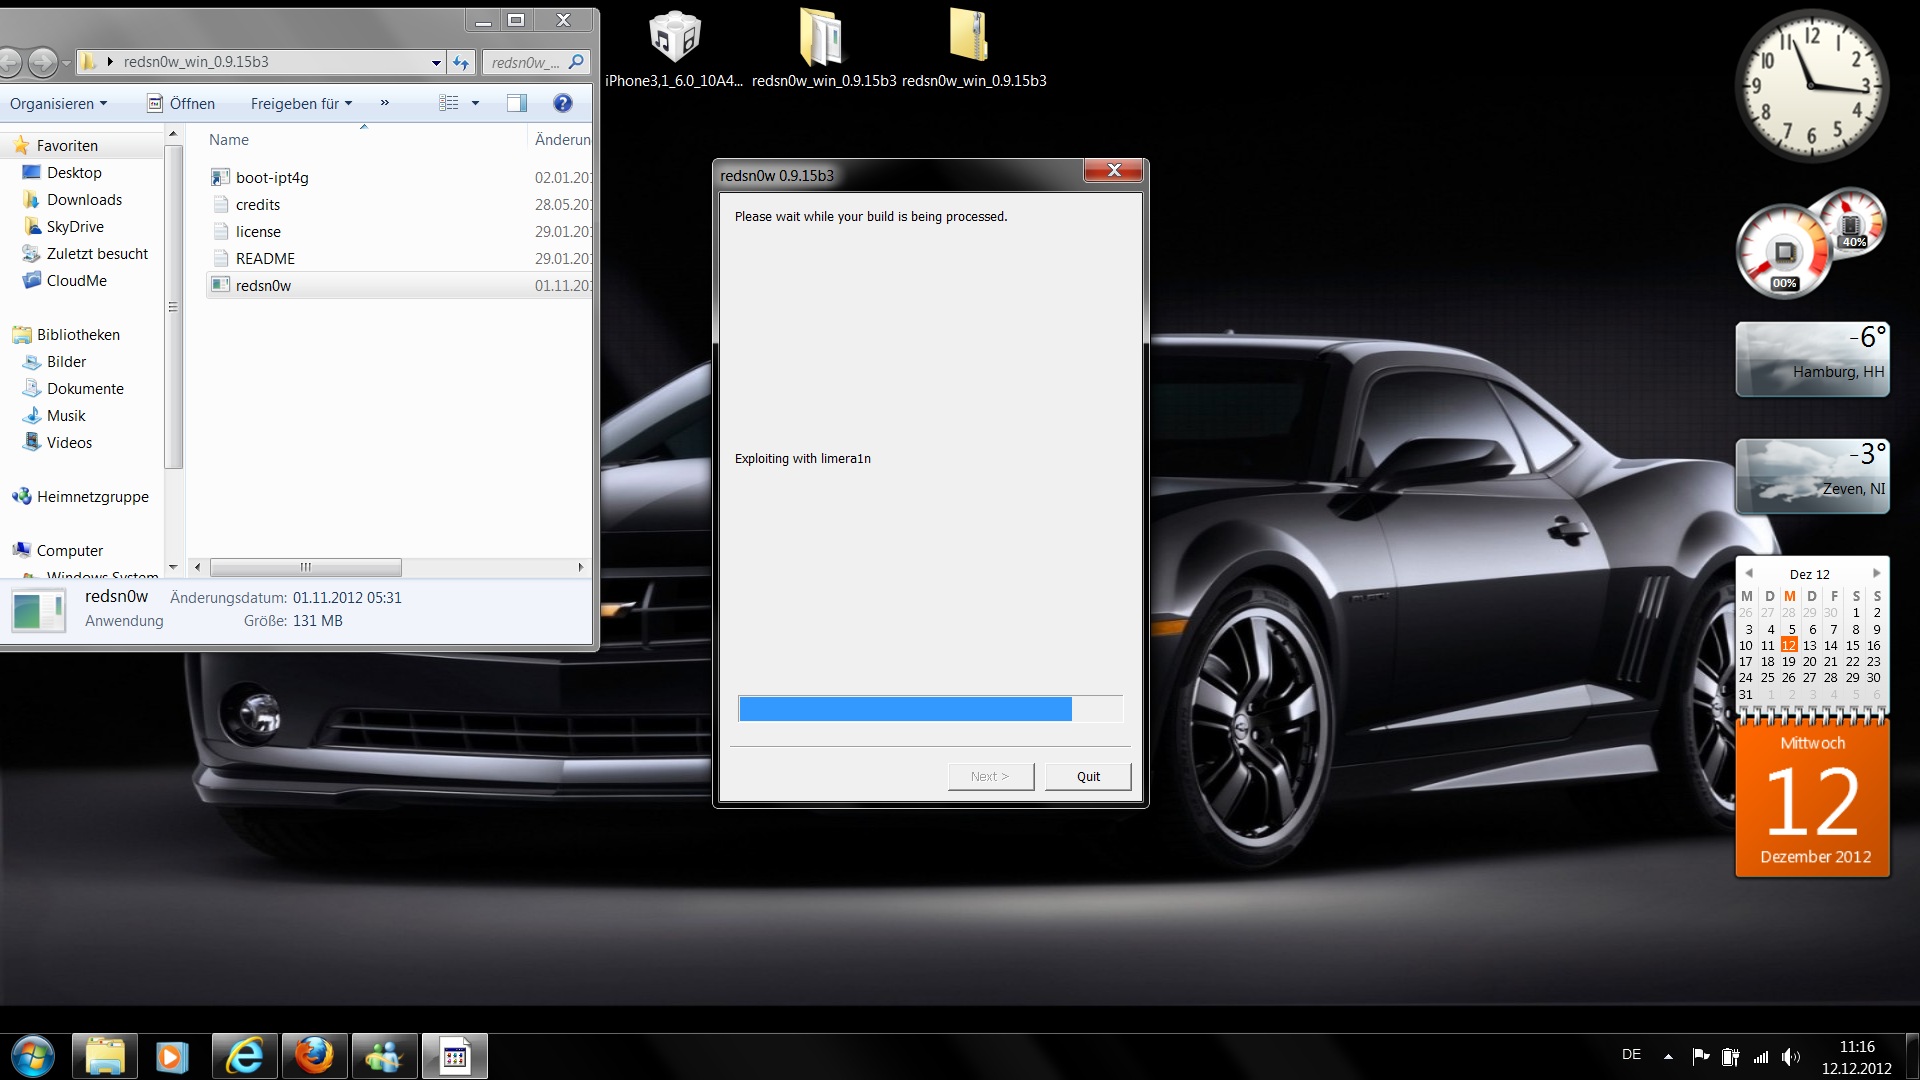Viewport: 1920px width, 1080px height.
Task: Open recent pages dropdown next to navigation arrows
Action: click(66, 63)
